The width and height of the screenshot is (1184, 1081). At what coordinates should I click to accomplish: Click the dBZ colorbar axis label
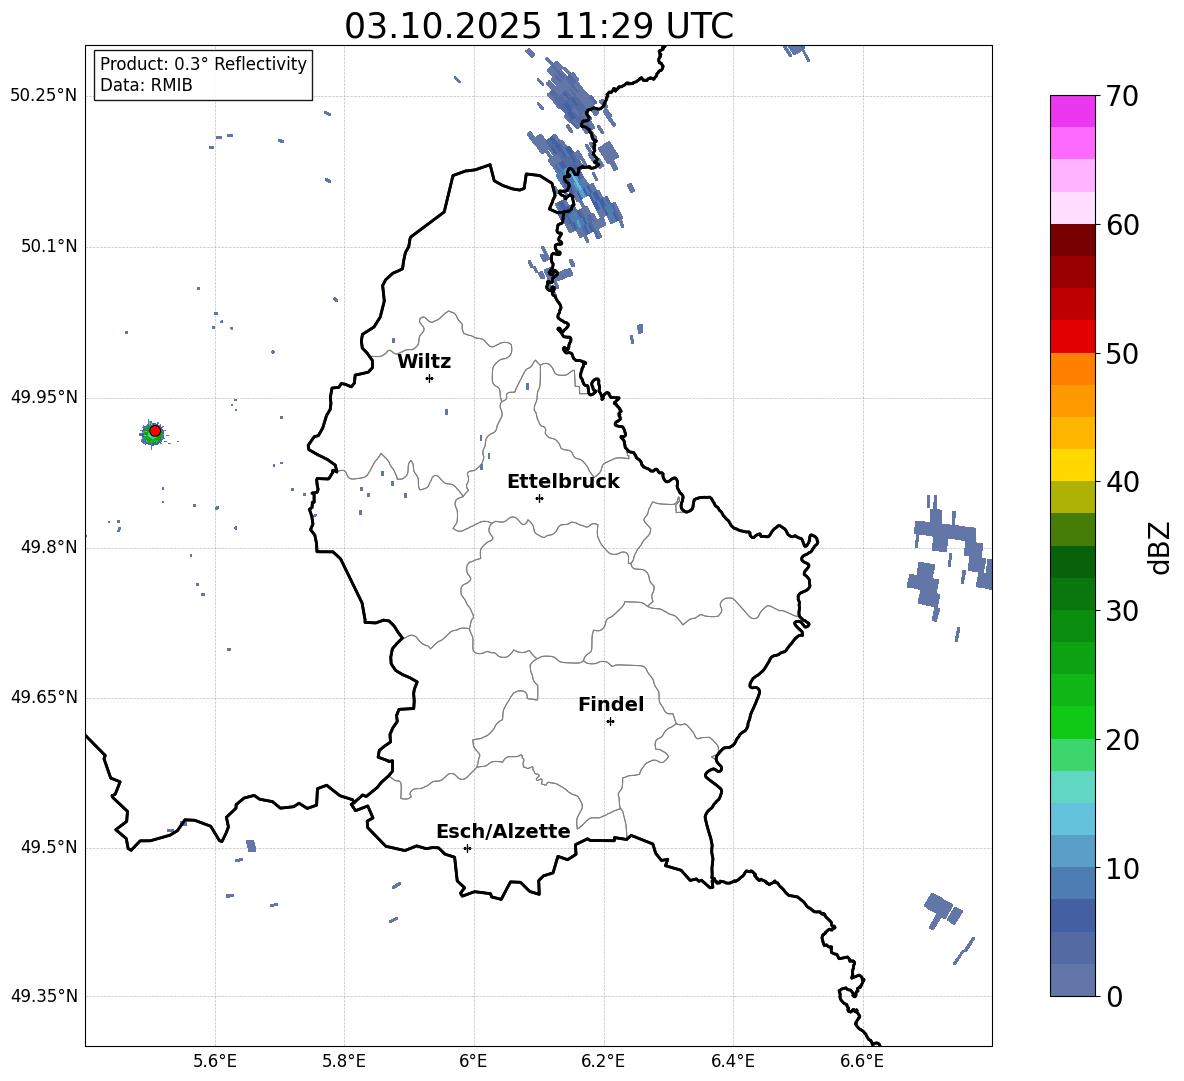click(x=1160, y=548)
